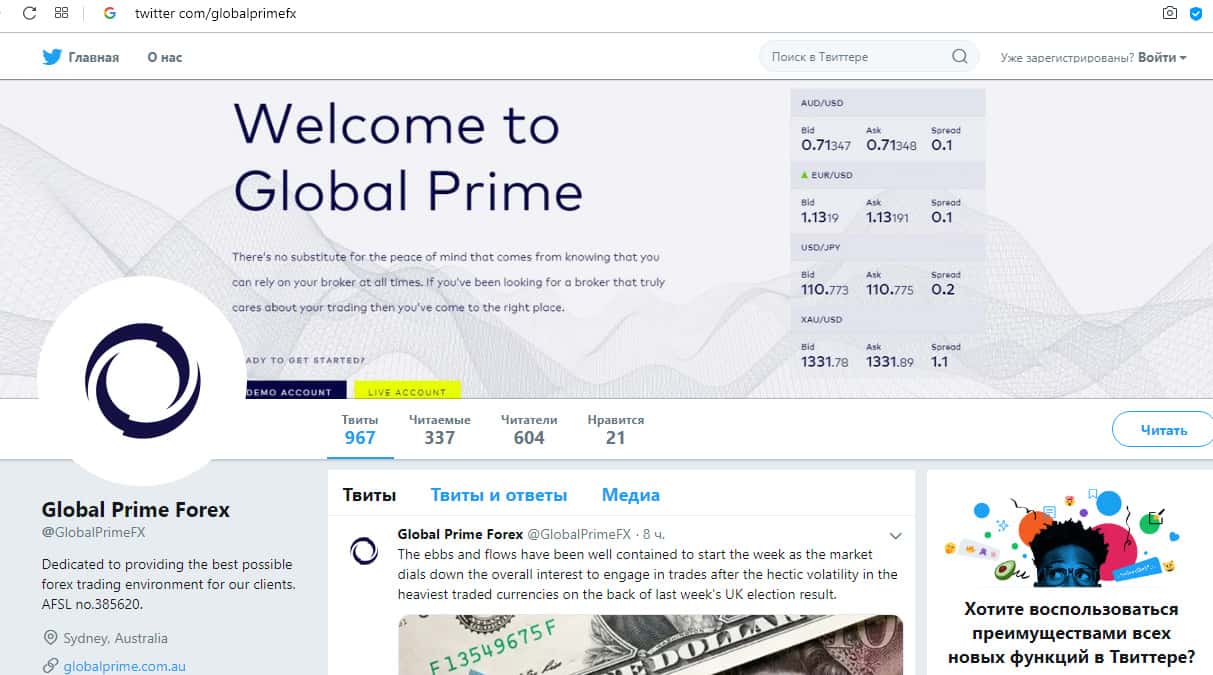This screenshot has height=675, width=1213.
Task: Open the browser tab grid icon
Action: [x=62, y=13]
